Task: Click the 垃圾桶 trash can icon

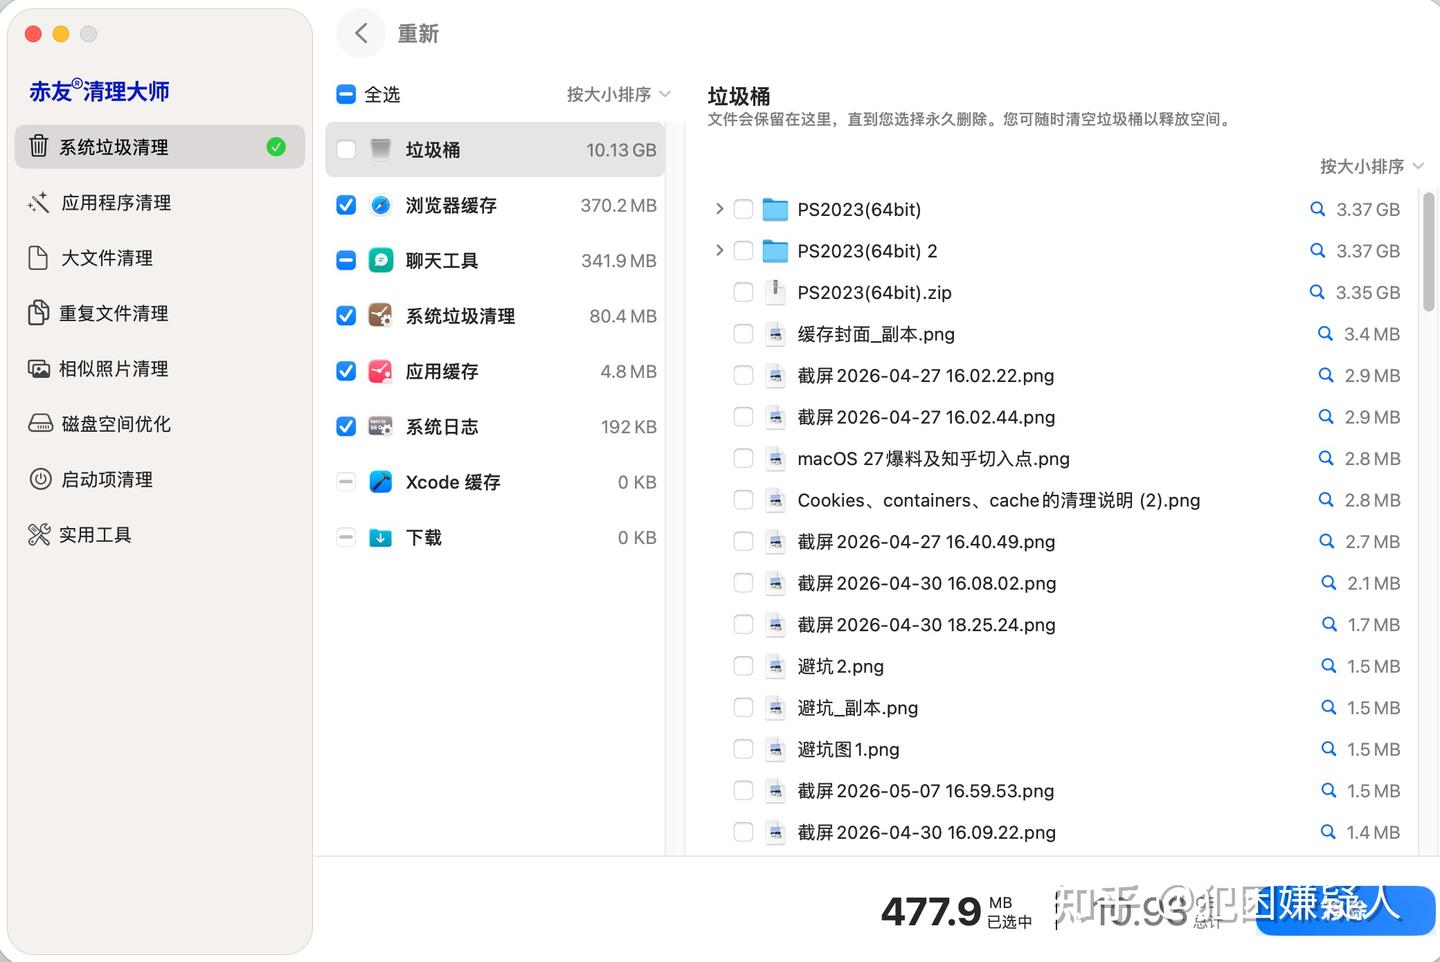Action: pos(380,150)
